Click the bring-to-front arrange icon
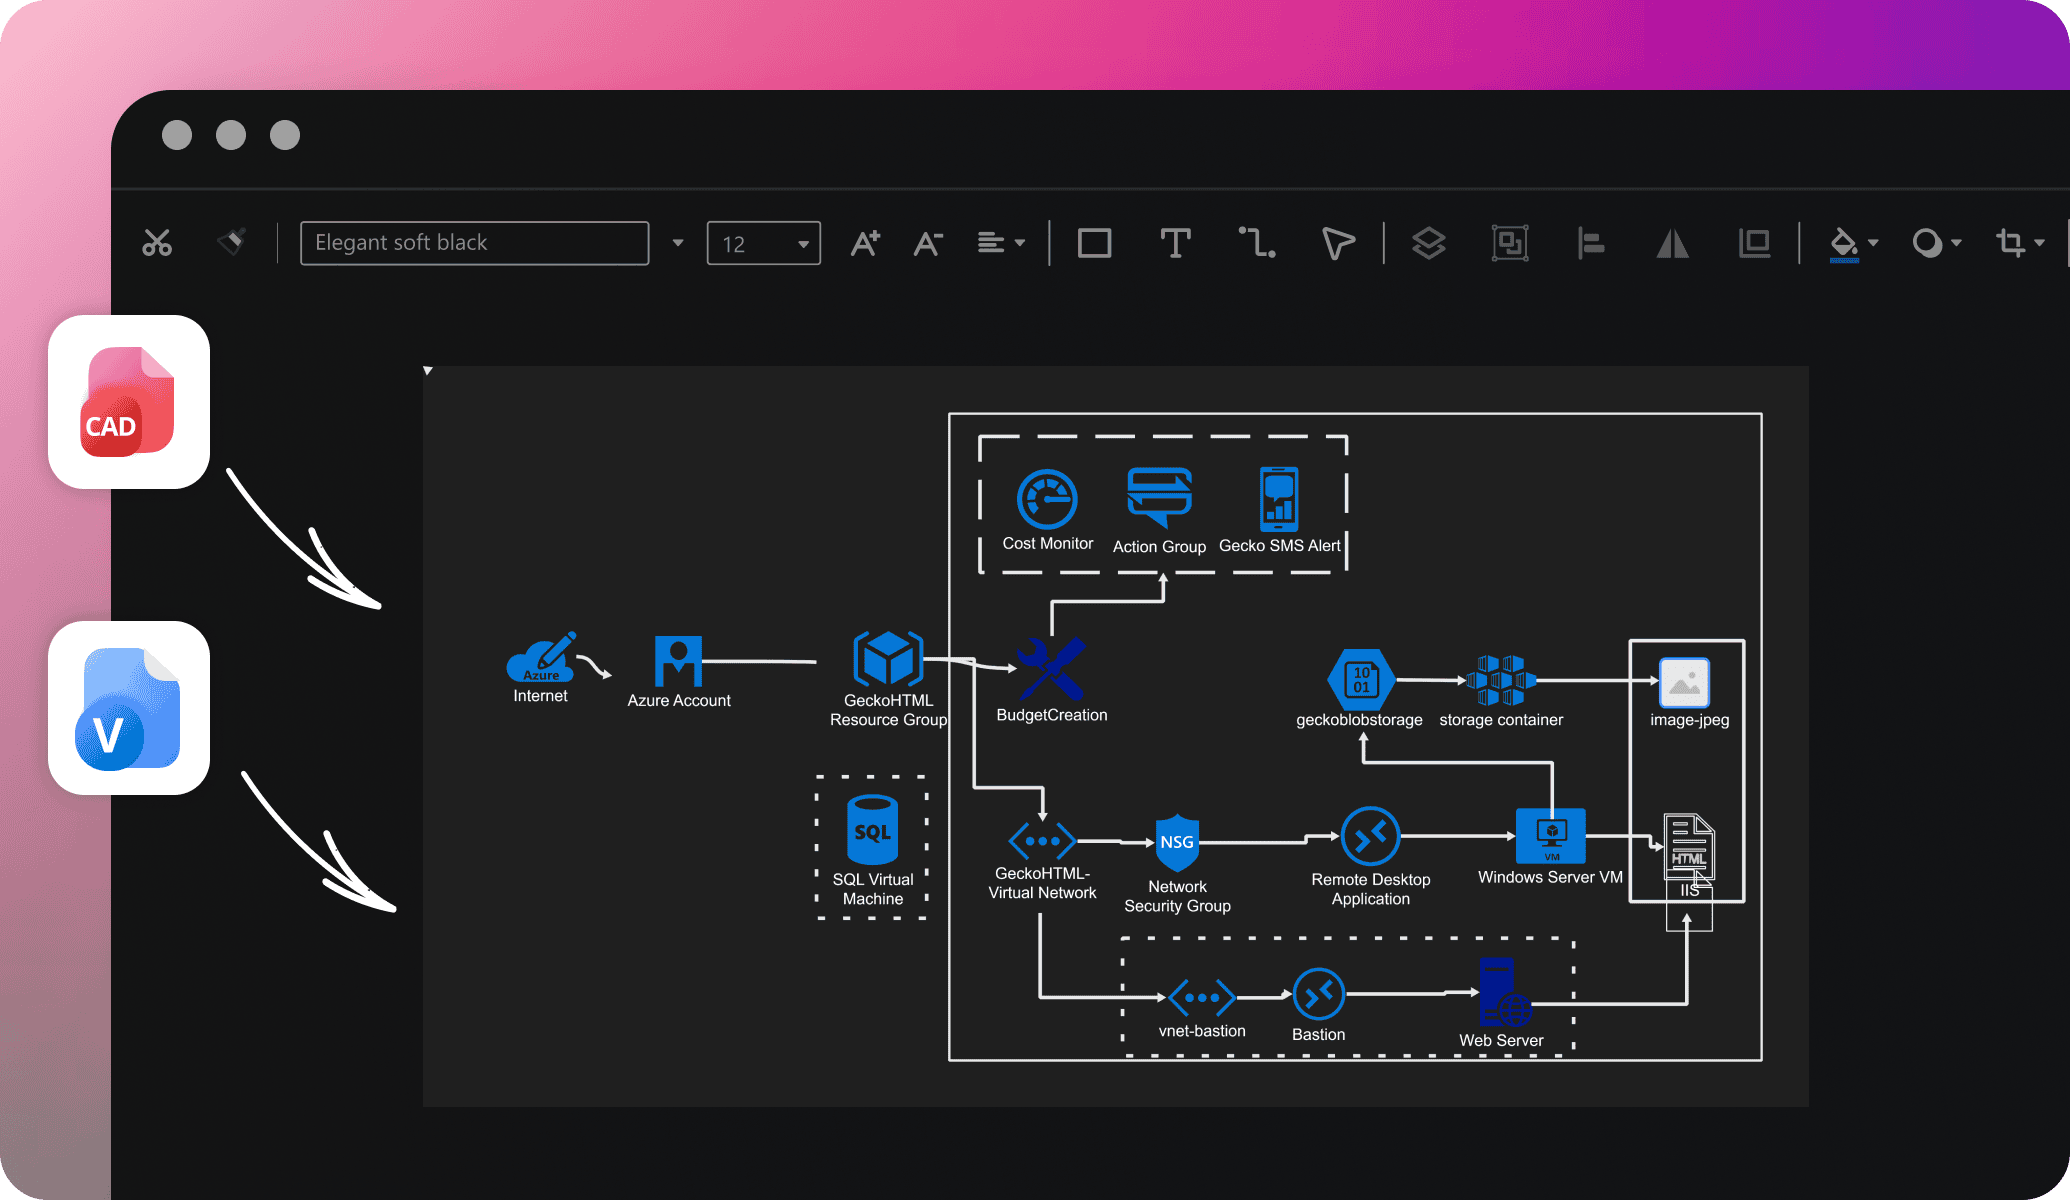Viewport: 2070px width, 1200px height. pos(1754,243)
